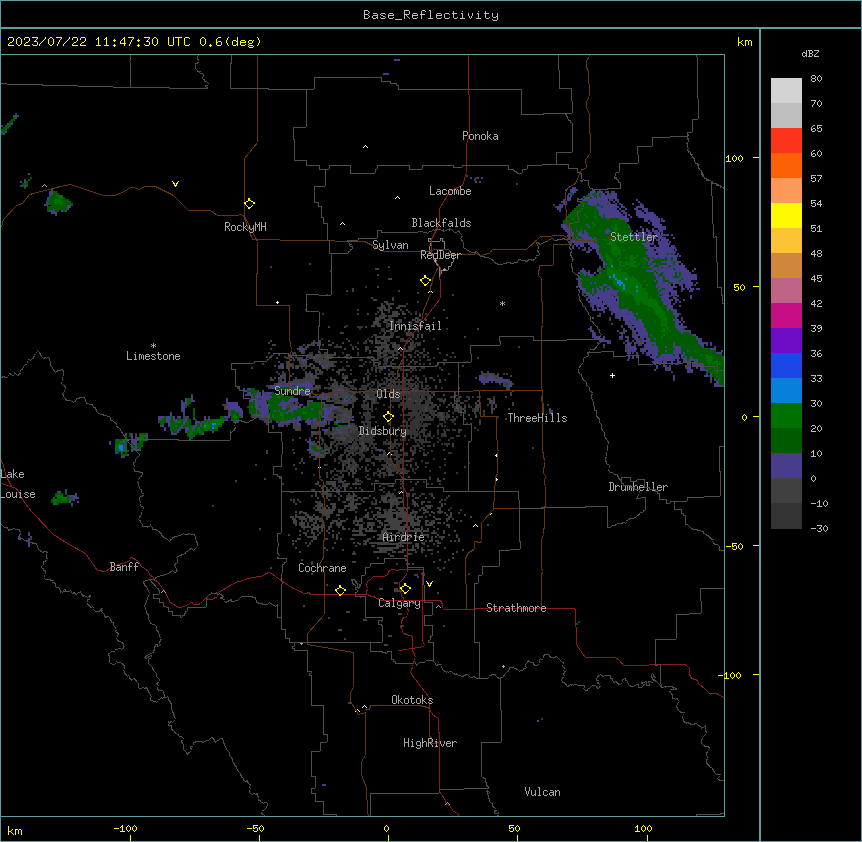Click the Okotoks label

coord(412,700)
